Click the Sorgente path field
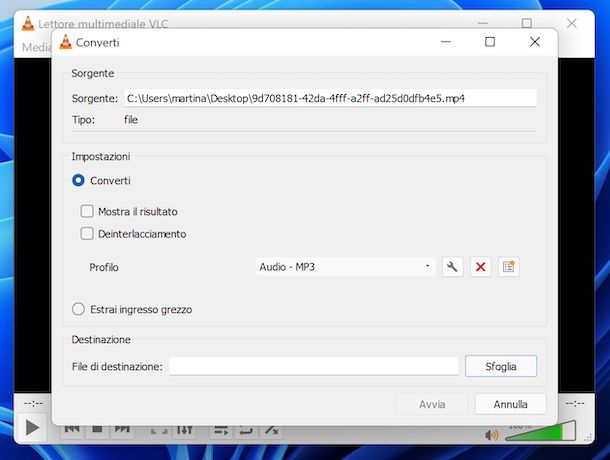The width and height of the screenshot is (610, 460). 331,98
